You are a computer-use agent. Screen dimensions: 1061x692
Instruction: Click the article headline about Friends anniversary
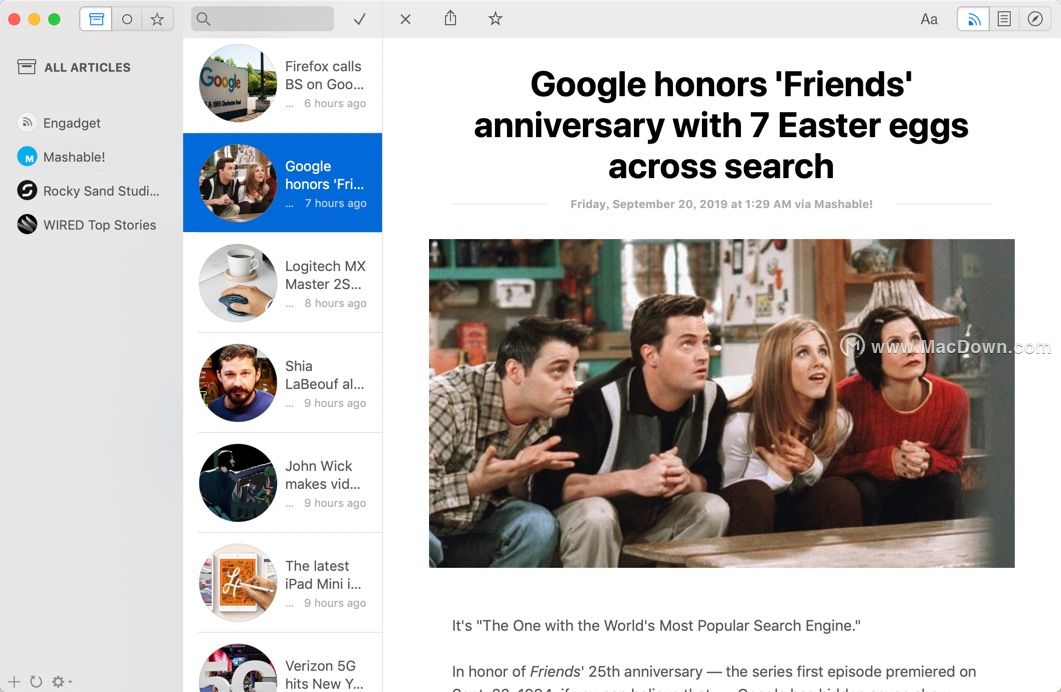[721, 125]
